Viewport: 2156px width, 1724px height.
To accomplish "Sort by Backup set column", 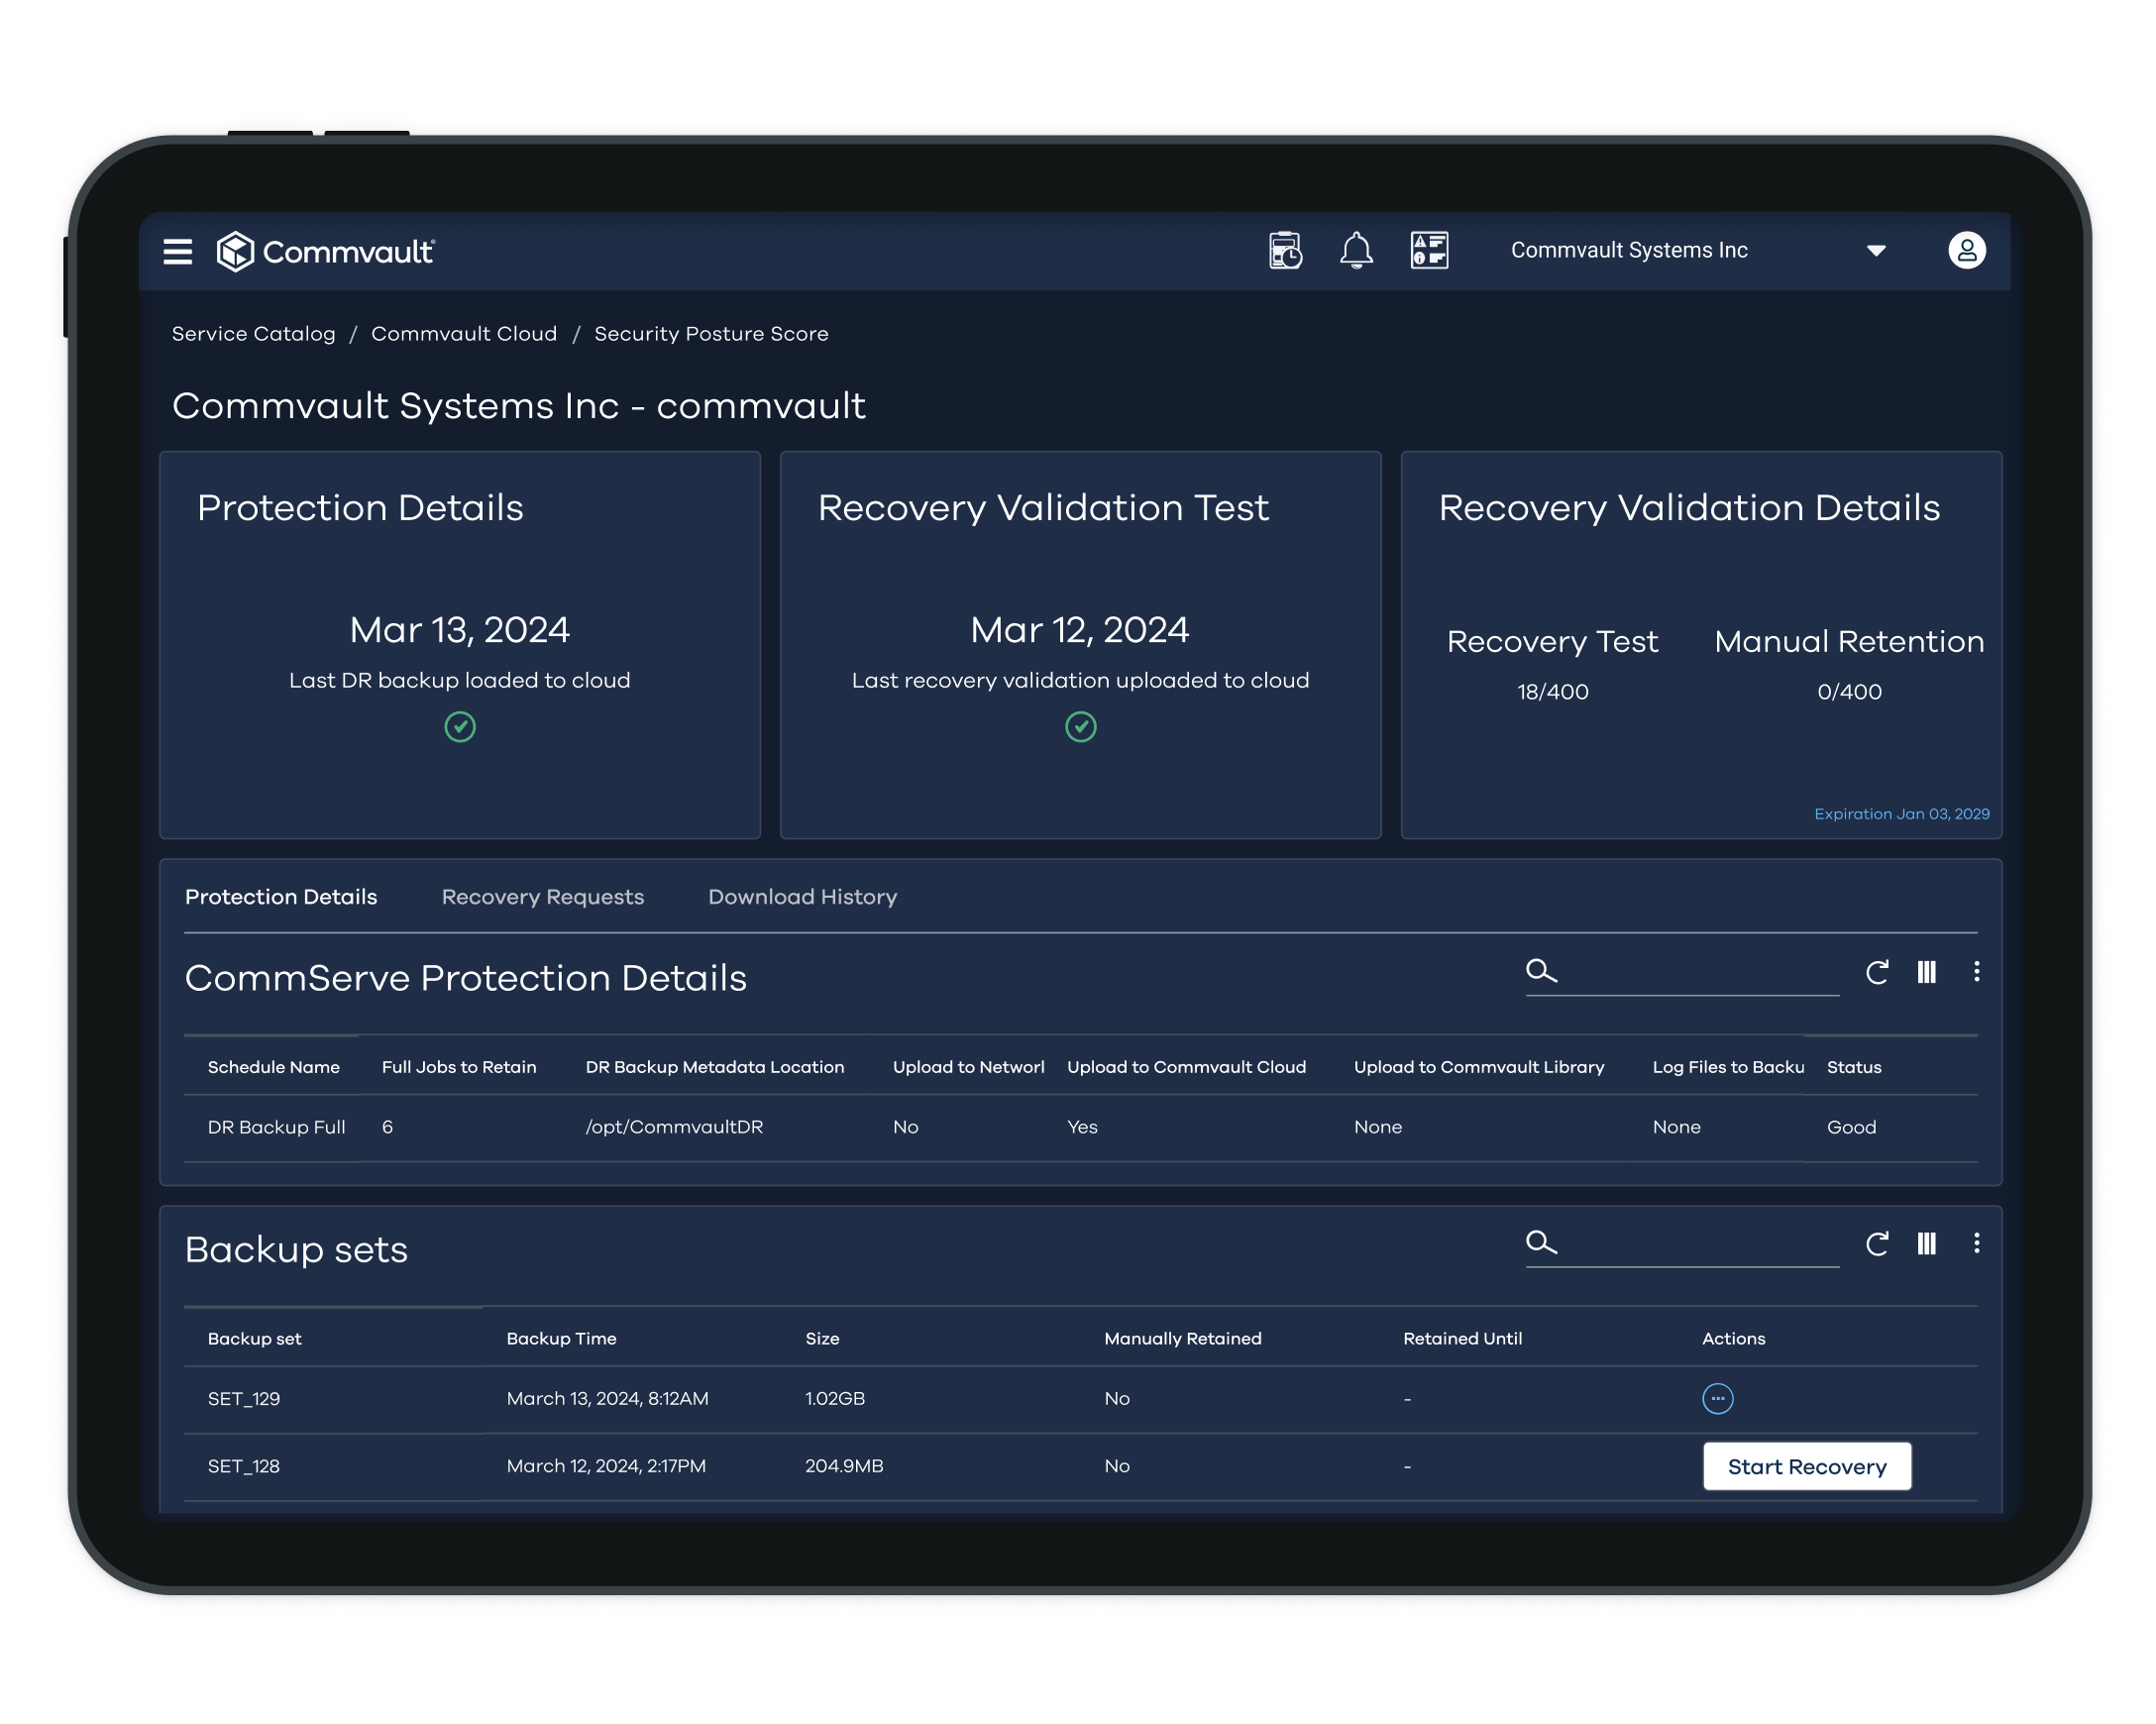I will point(254,1338).
